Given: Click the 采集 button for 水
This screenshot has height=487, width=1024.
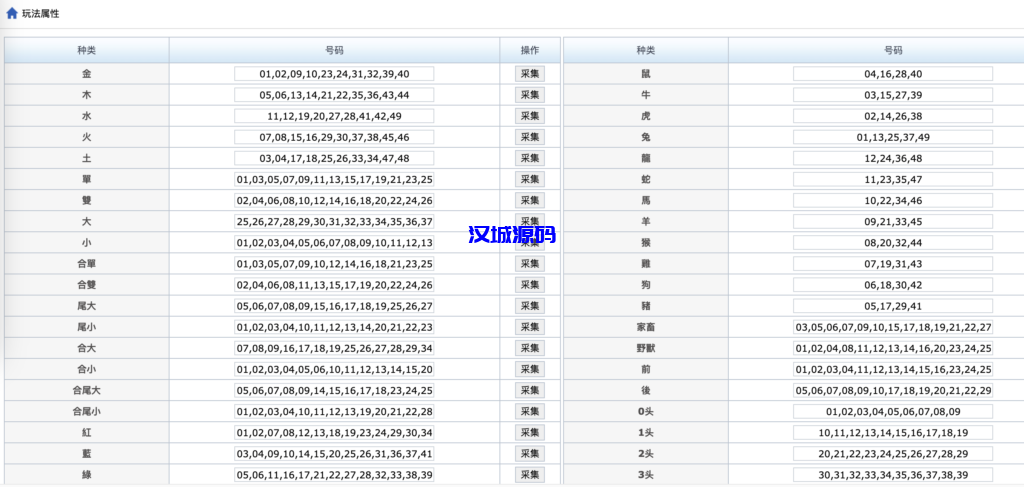Looking at the screenshot, I should (x=529, y=116).
